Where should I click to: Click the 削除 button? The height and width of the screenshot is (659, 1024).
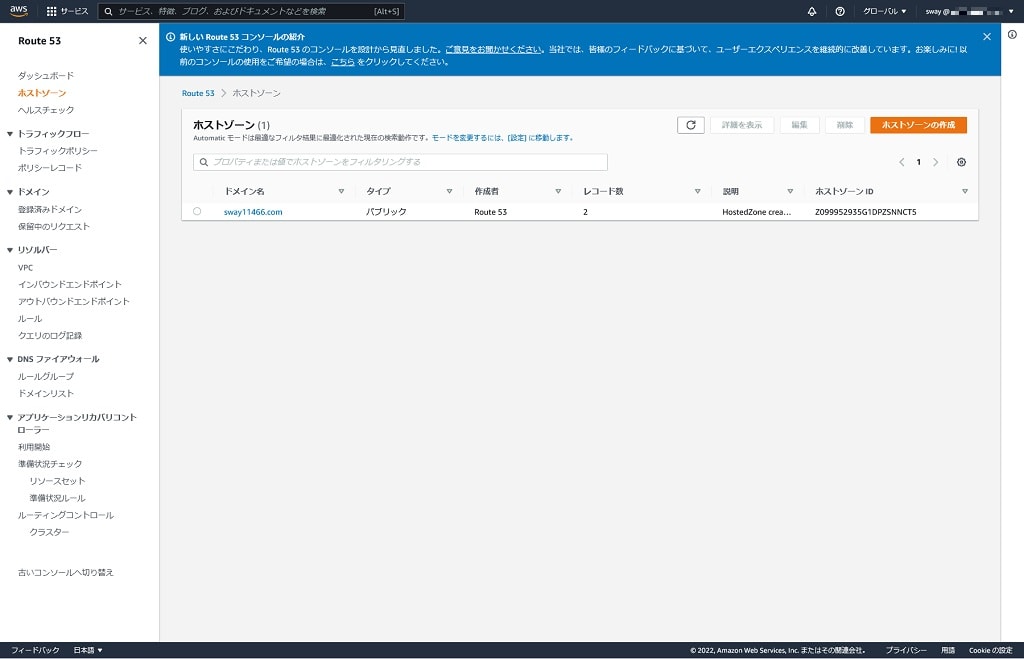click(x=845, y=125)
